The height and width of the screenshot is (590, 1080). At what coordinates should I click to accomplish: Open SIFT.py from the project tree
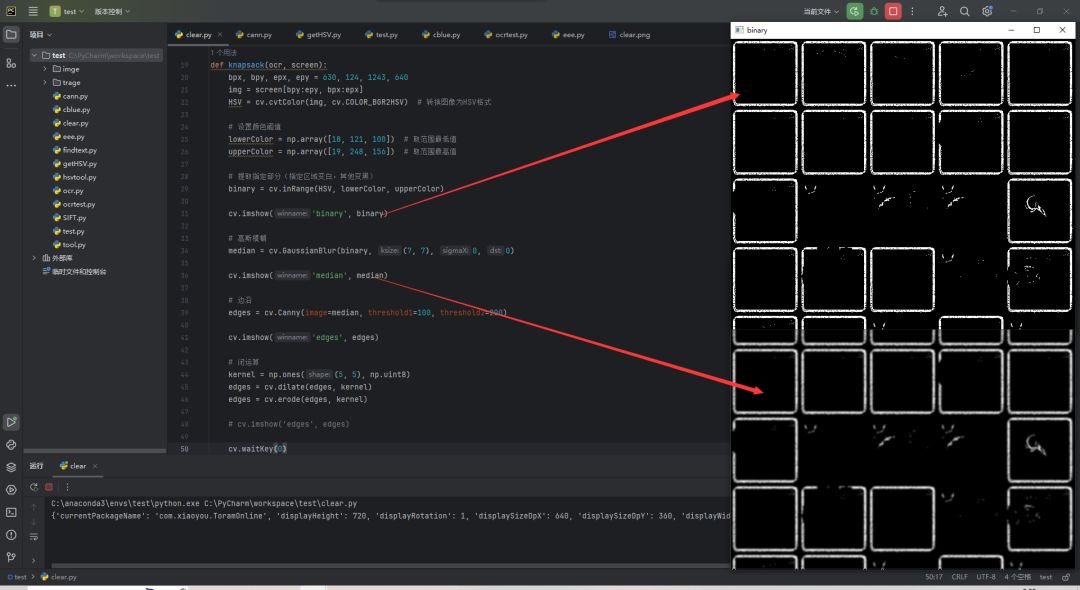click(74, 217)
